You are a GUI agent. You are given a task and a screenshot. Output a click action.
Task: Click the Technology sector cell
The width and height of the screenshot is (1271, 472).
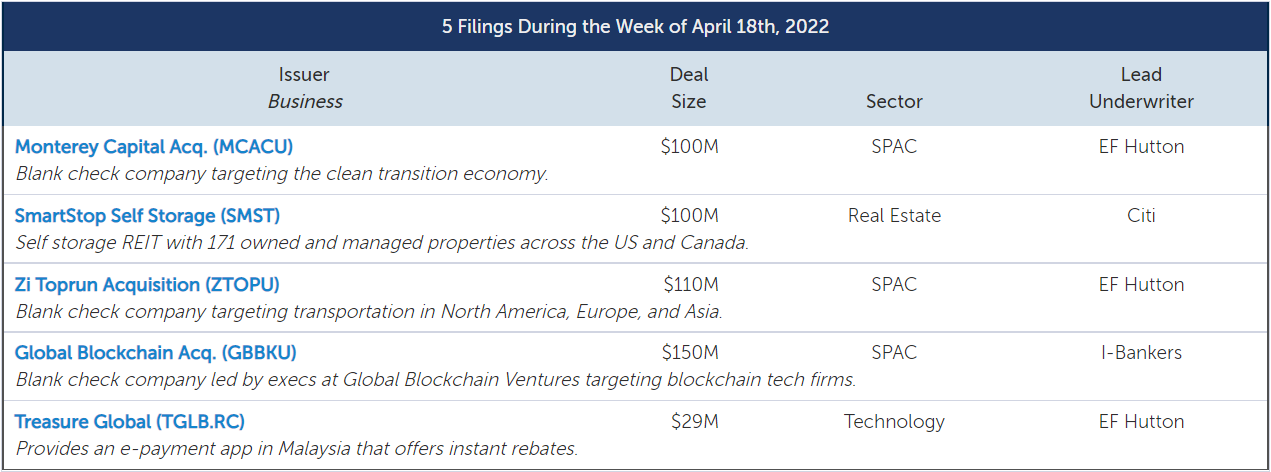click(x=894, y=421)
